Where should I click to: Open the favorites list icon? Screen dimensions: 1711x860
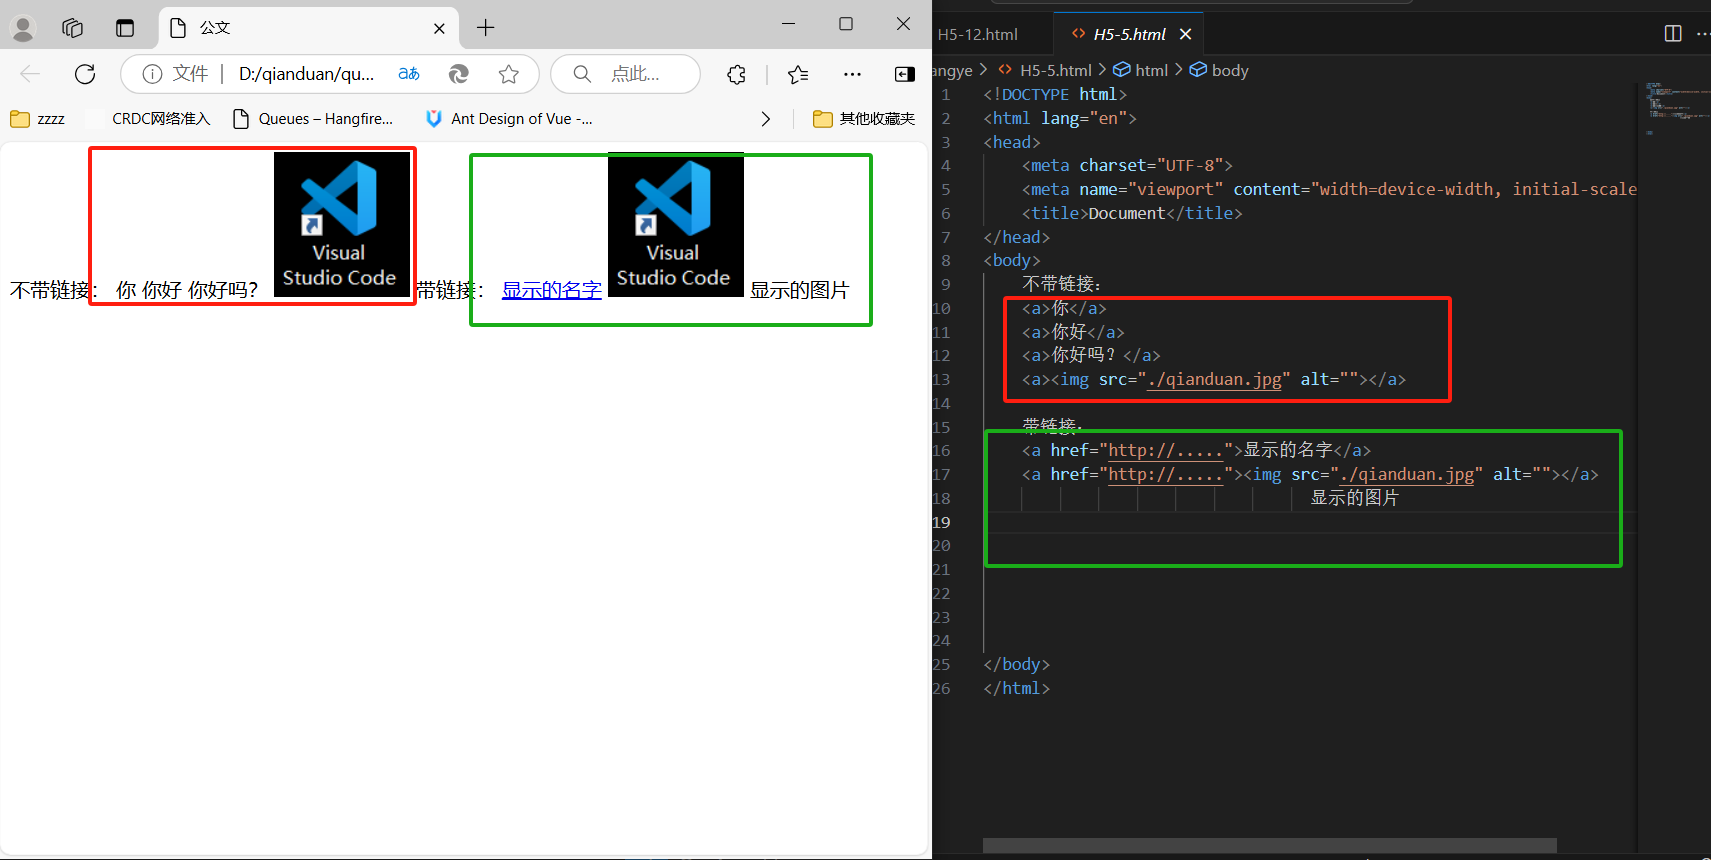pyautogui.click(x=798, y=74)
